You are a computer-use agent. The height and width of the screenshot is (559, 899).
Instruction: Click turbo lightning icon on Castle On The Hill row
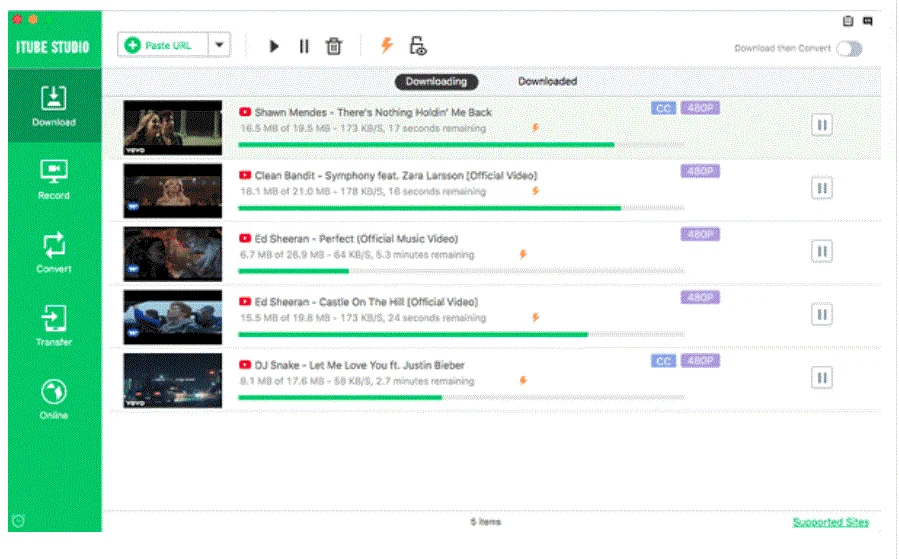(x=536, y=316)
